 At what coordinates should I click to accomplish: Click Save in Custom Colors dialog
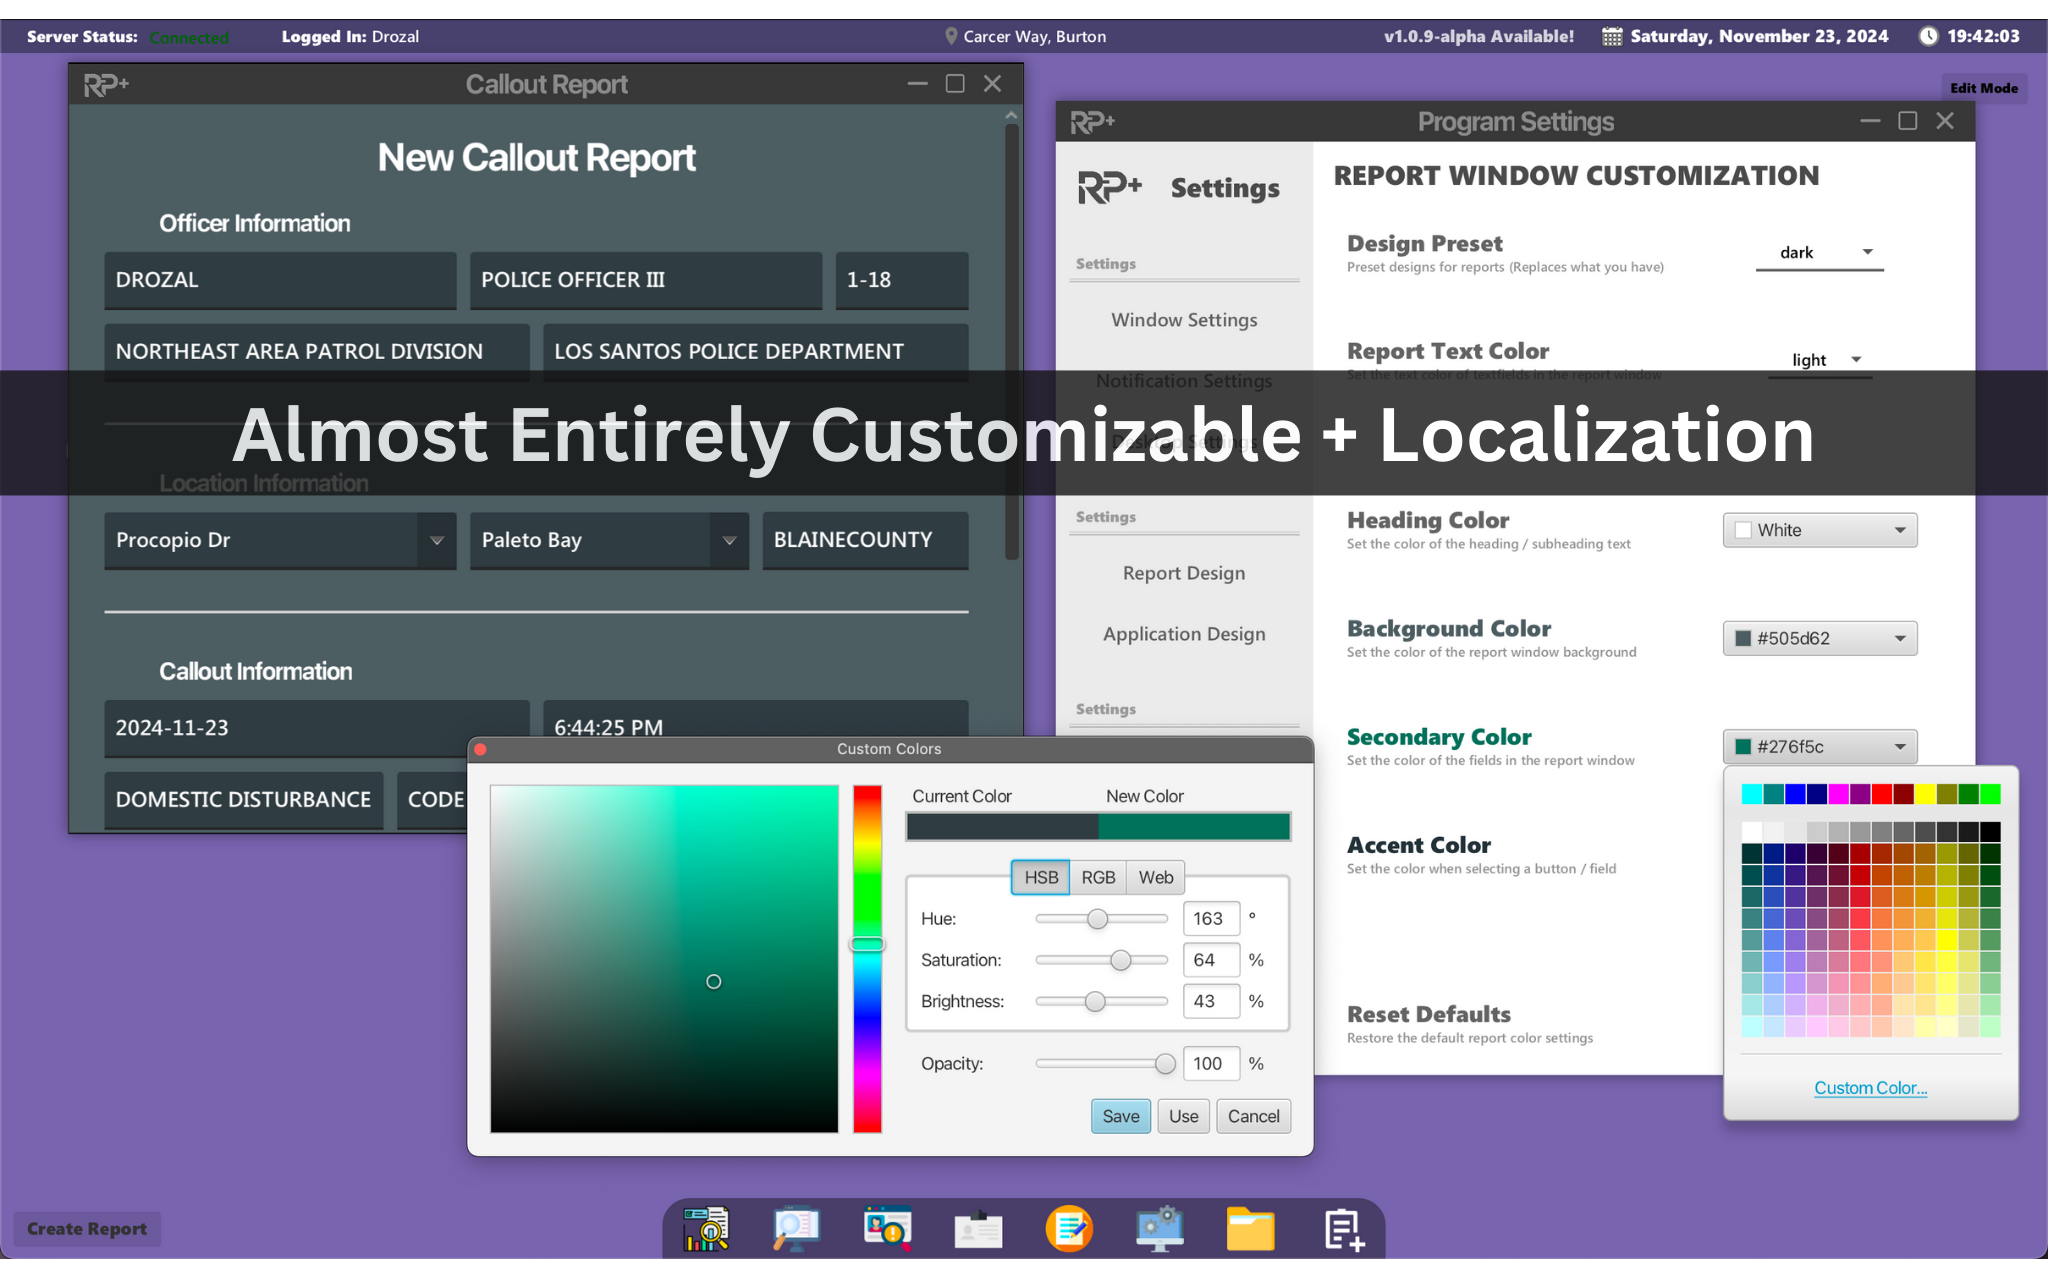tap(1120, 1116)
